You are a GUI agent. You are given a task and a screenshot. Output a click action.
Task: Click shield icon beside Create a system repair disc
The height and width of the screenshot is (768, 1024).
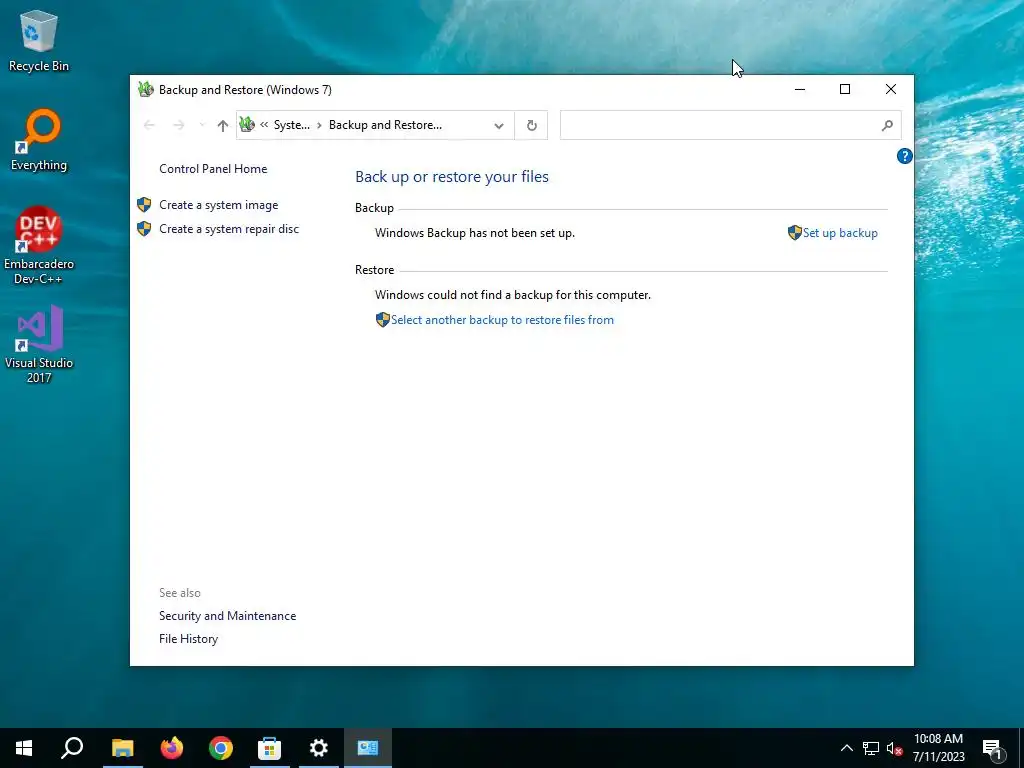click(144, 229)
